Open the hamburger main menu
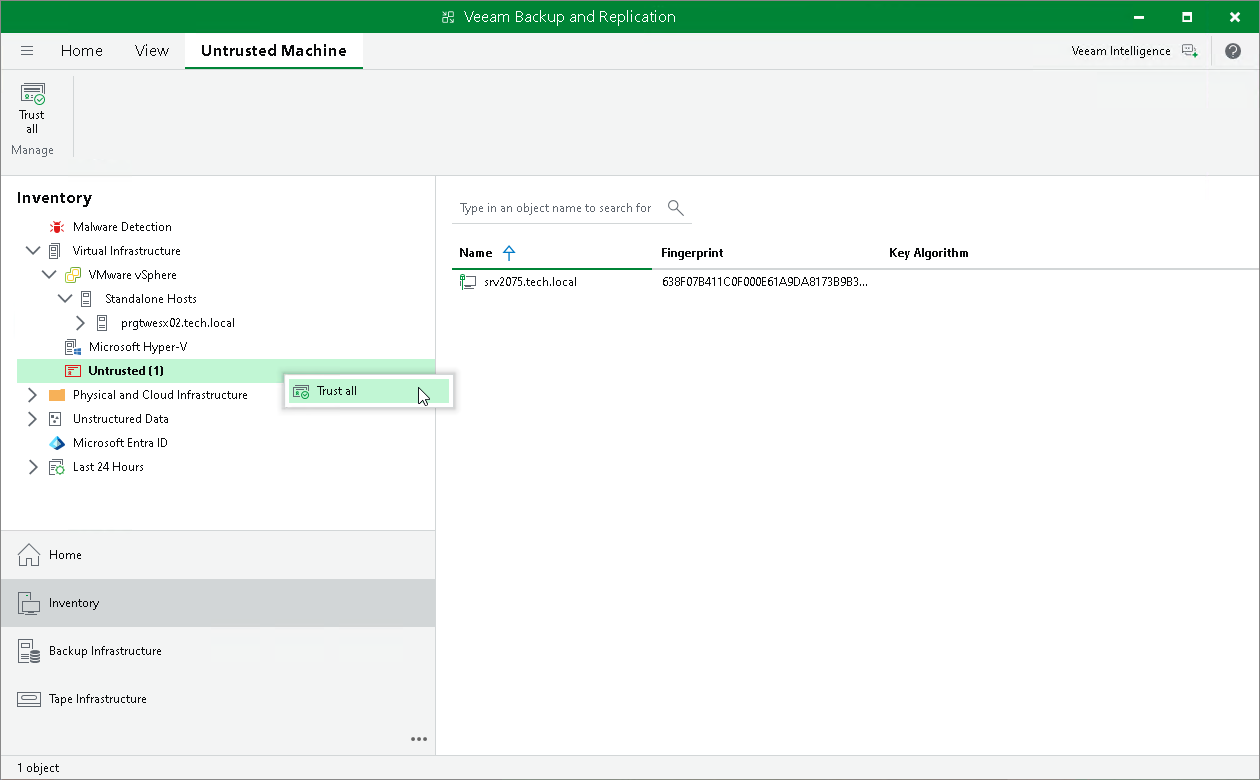 point(27,51)
